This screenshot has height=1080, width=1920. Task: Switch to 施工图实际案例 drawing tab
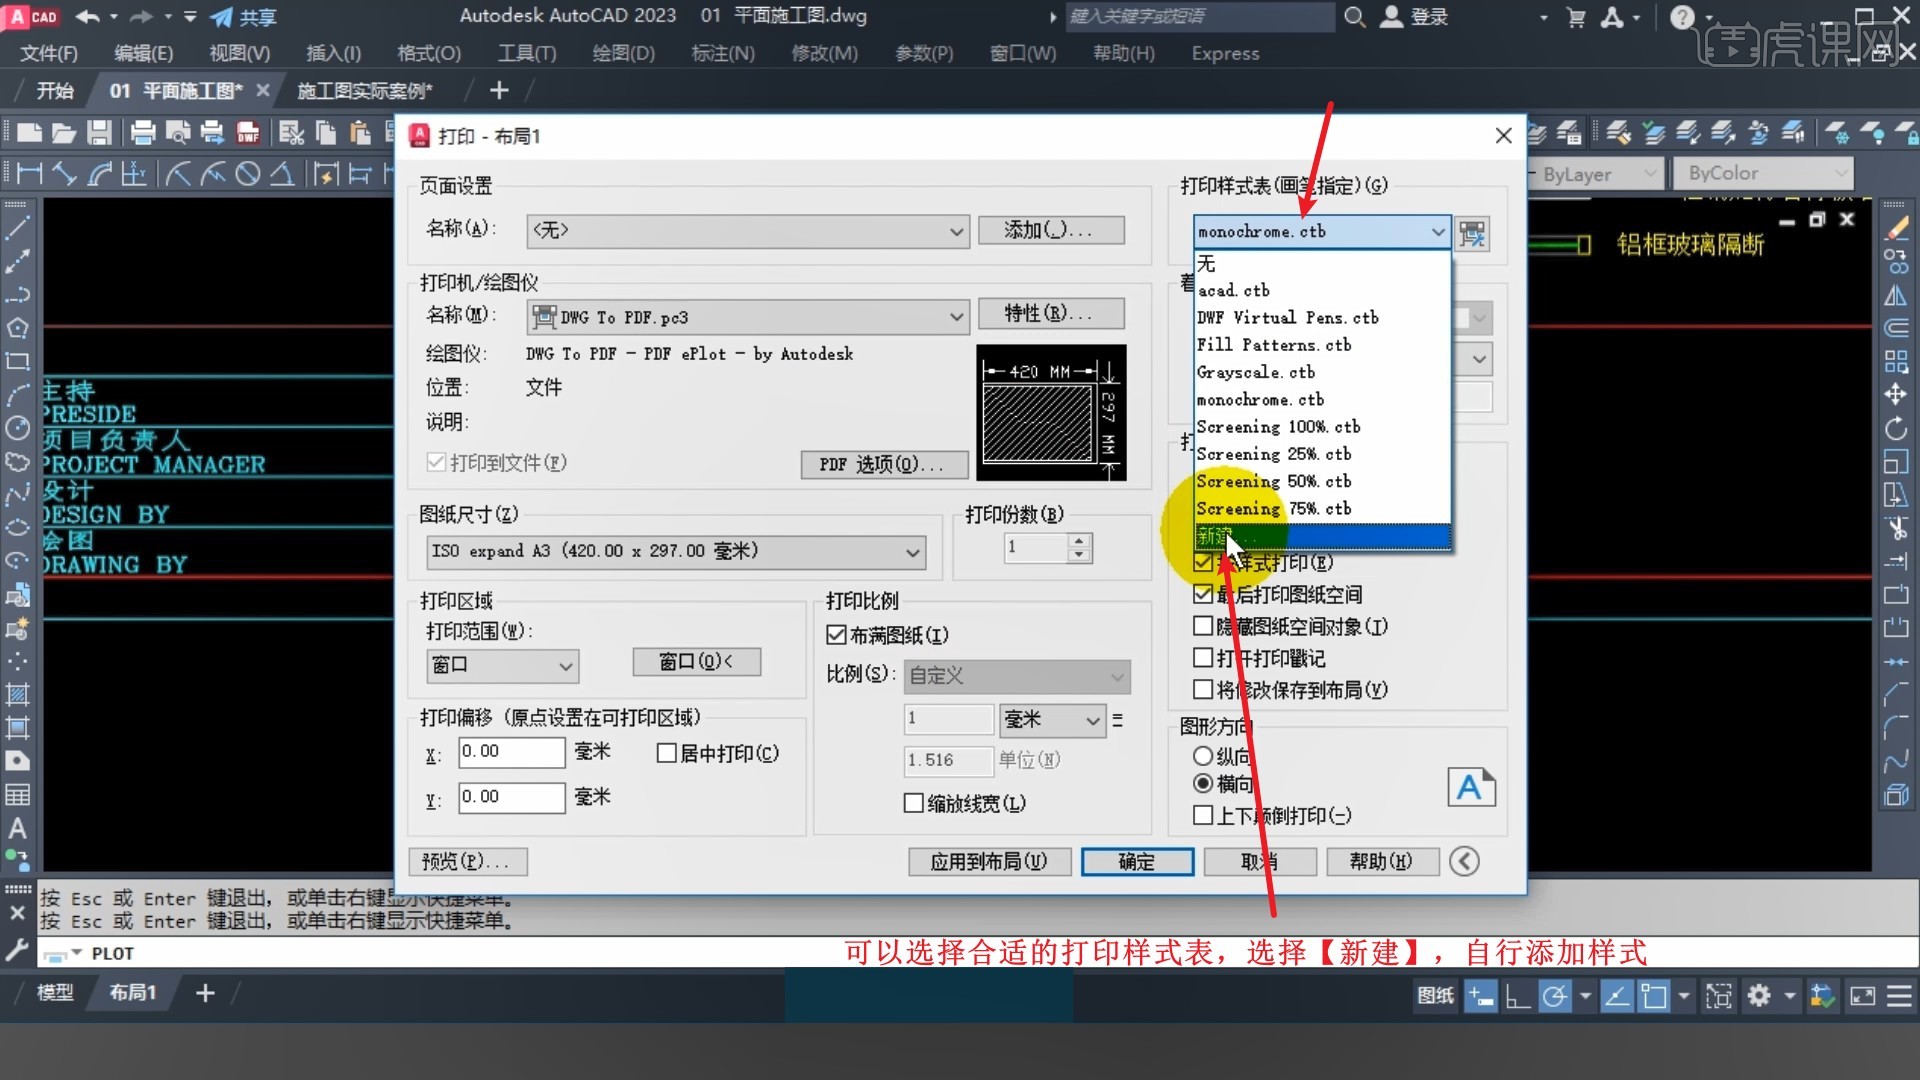click(x=365, y=91)
